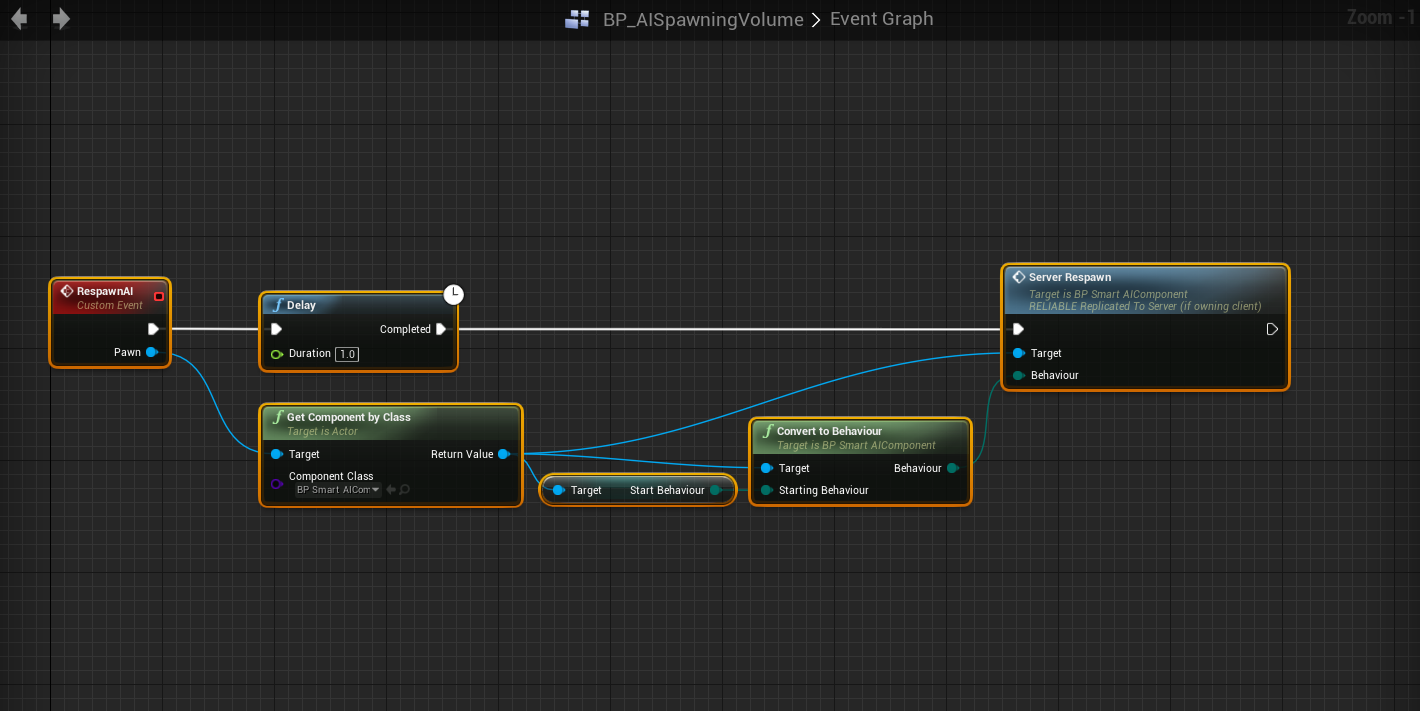Use selected asset arrow for Component Class
Viewport: 1420px width, 711px height.
tap(391, 490)
